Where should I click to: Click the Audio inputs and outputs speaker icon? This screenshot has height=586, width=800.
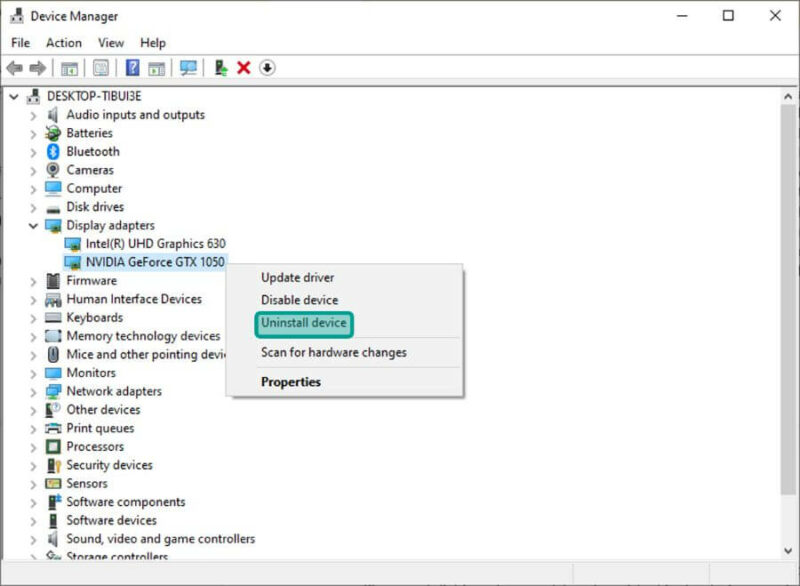point(53,115)
